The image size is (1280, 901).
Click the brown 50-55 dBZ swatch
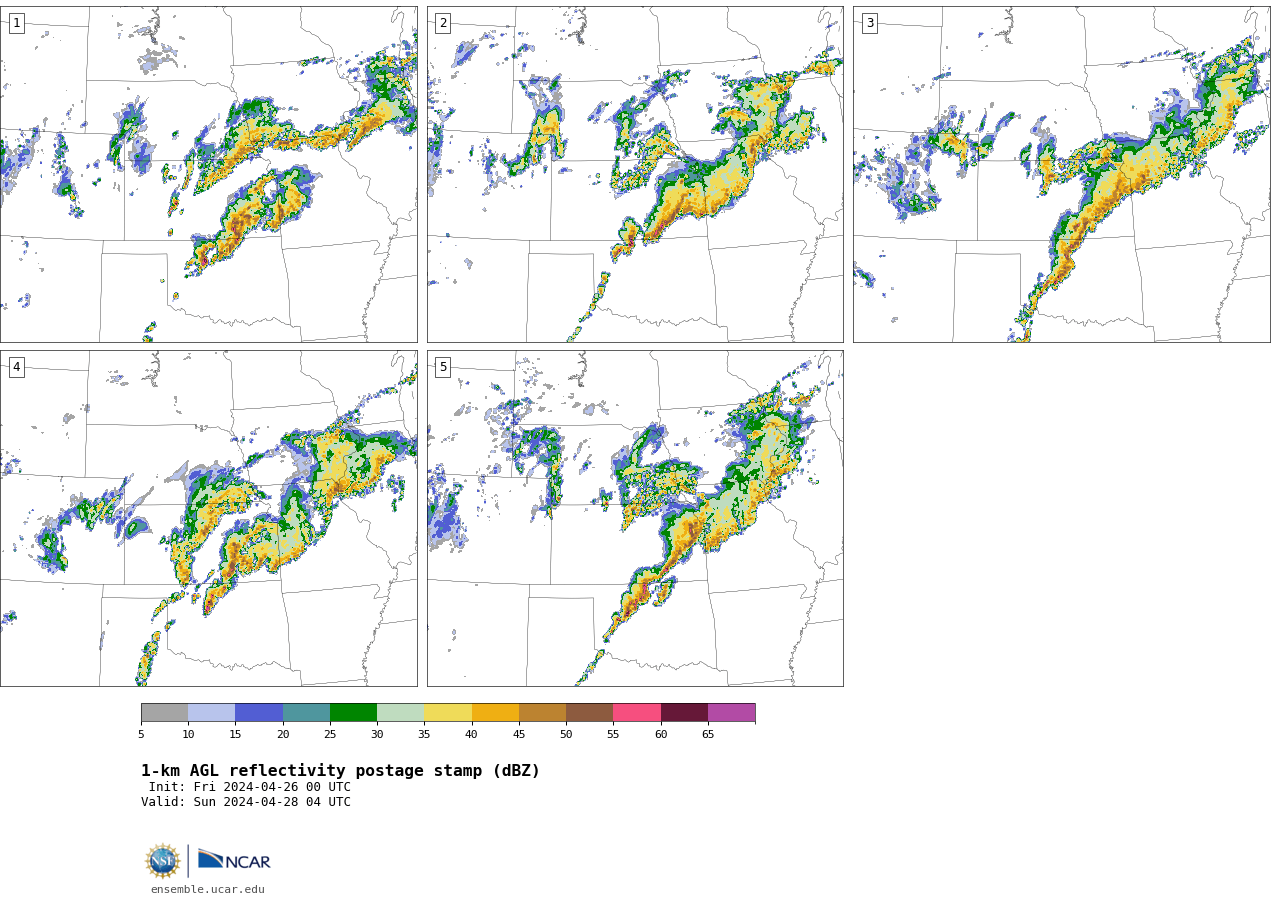pos(590,713)
